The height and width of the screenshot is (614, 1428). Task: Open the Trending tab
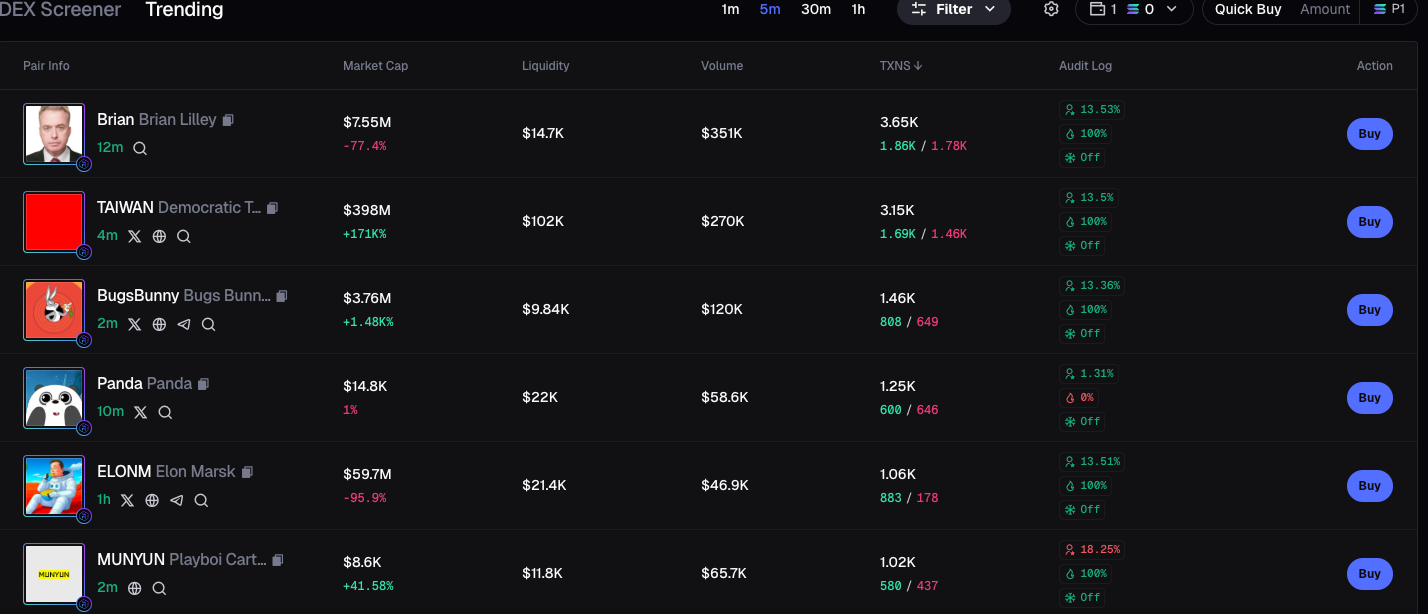[184, 10]
